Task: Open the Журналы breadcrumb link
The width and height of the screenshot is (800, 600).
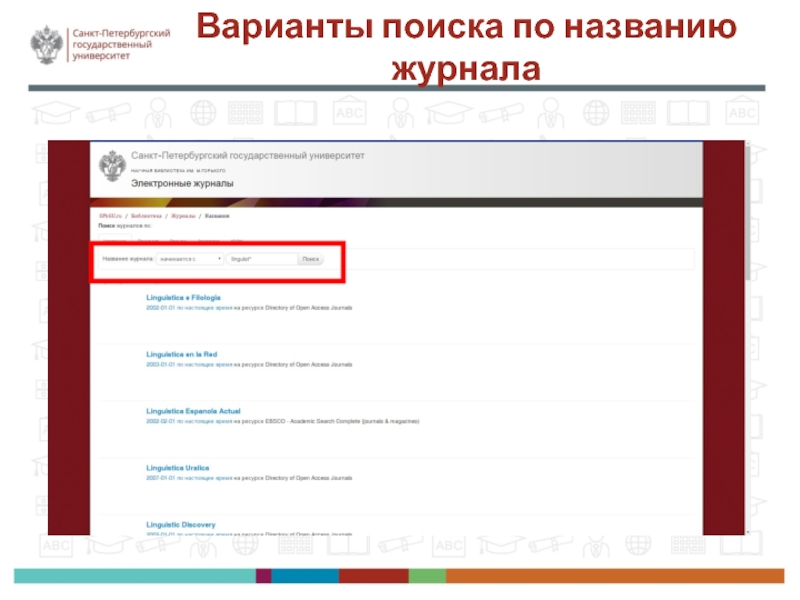Action: [x=183, y=216]
